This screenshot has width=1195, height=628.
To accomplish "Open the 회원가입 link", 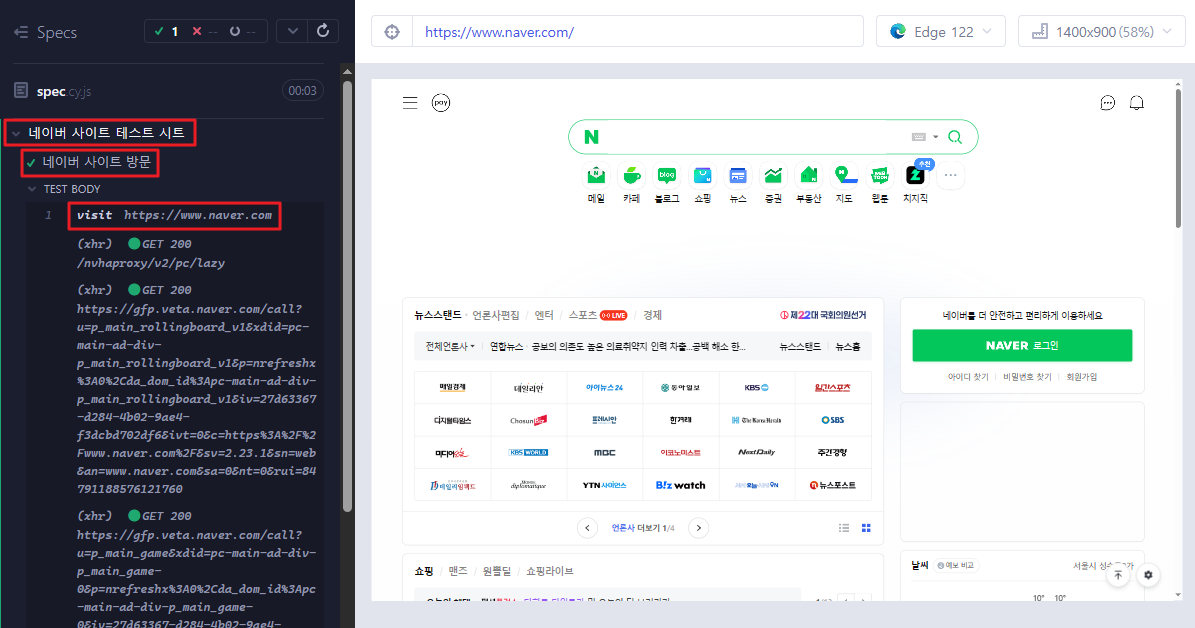I will click(1081, 377).
